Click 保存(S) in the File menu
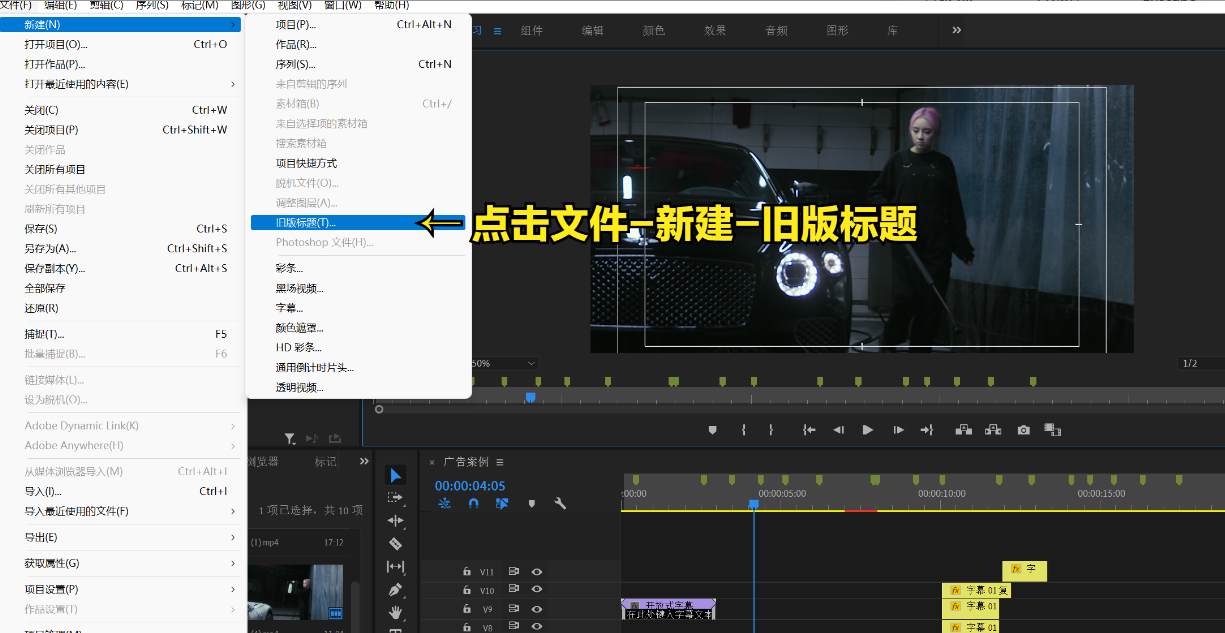 pyautogui.click(x=41, y=229)
